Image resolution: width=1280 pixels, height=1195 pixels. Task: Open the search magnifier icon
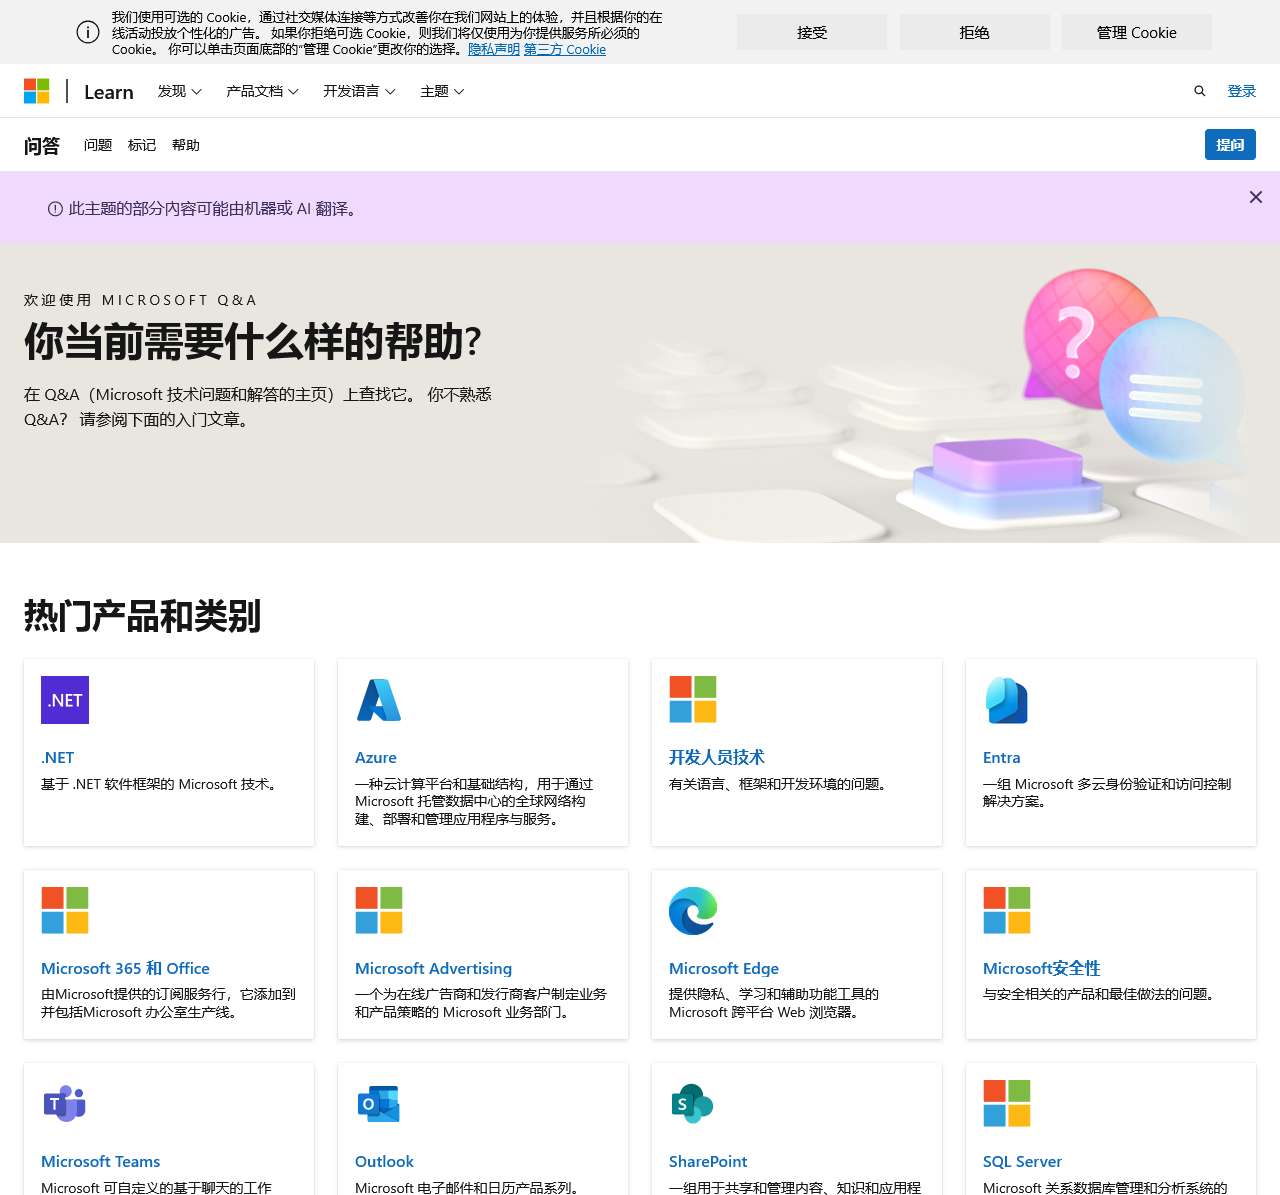[1199, 91]
